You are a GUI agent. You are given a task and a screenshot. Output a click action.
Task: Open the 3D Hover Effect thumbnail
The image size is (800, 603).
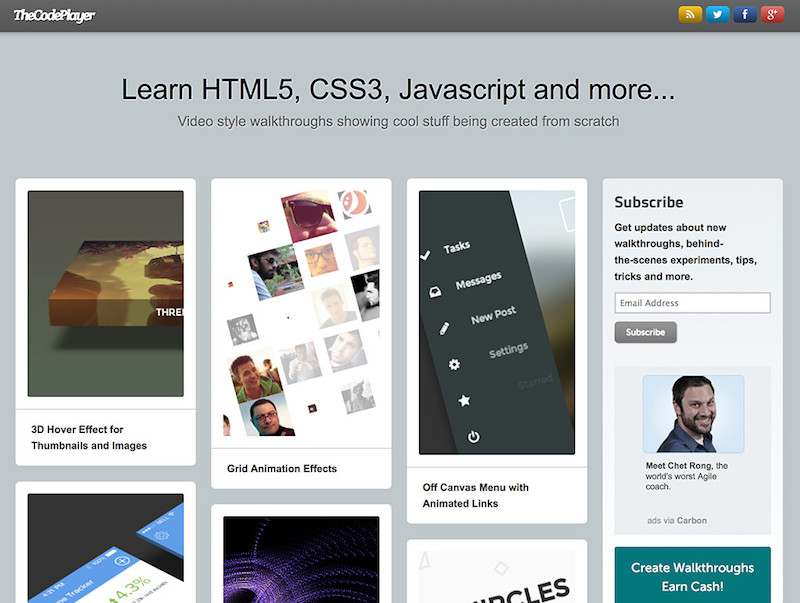(x=106, y=294)
